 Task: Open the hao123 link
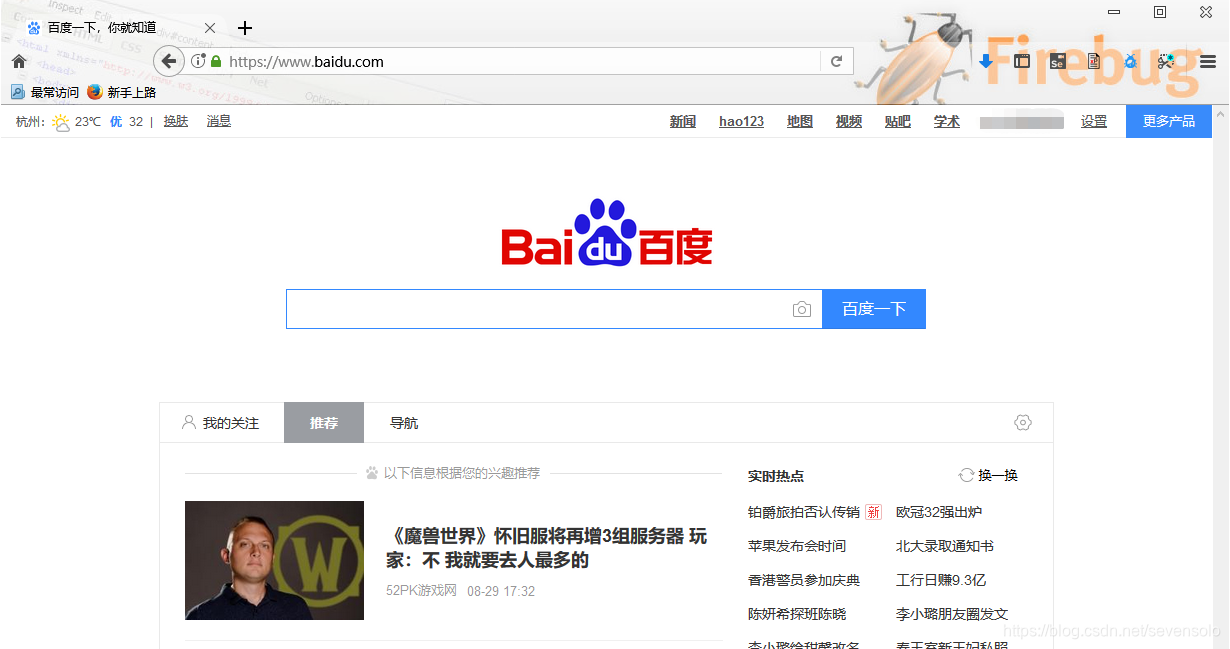[740, 121]
